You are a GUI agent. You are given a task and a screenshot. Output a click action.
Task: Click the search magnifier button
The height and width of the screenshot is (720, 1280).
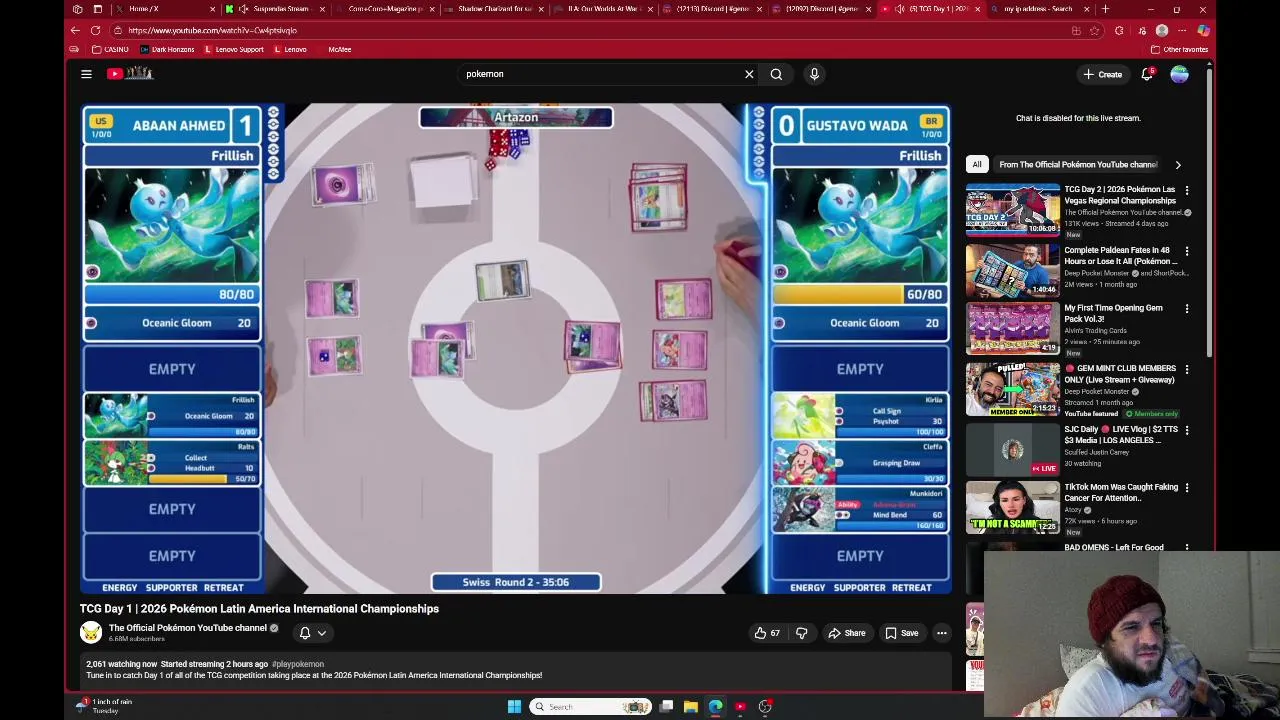[776, 74]
